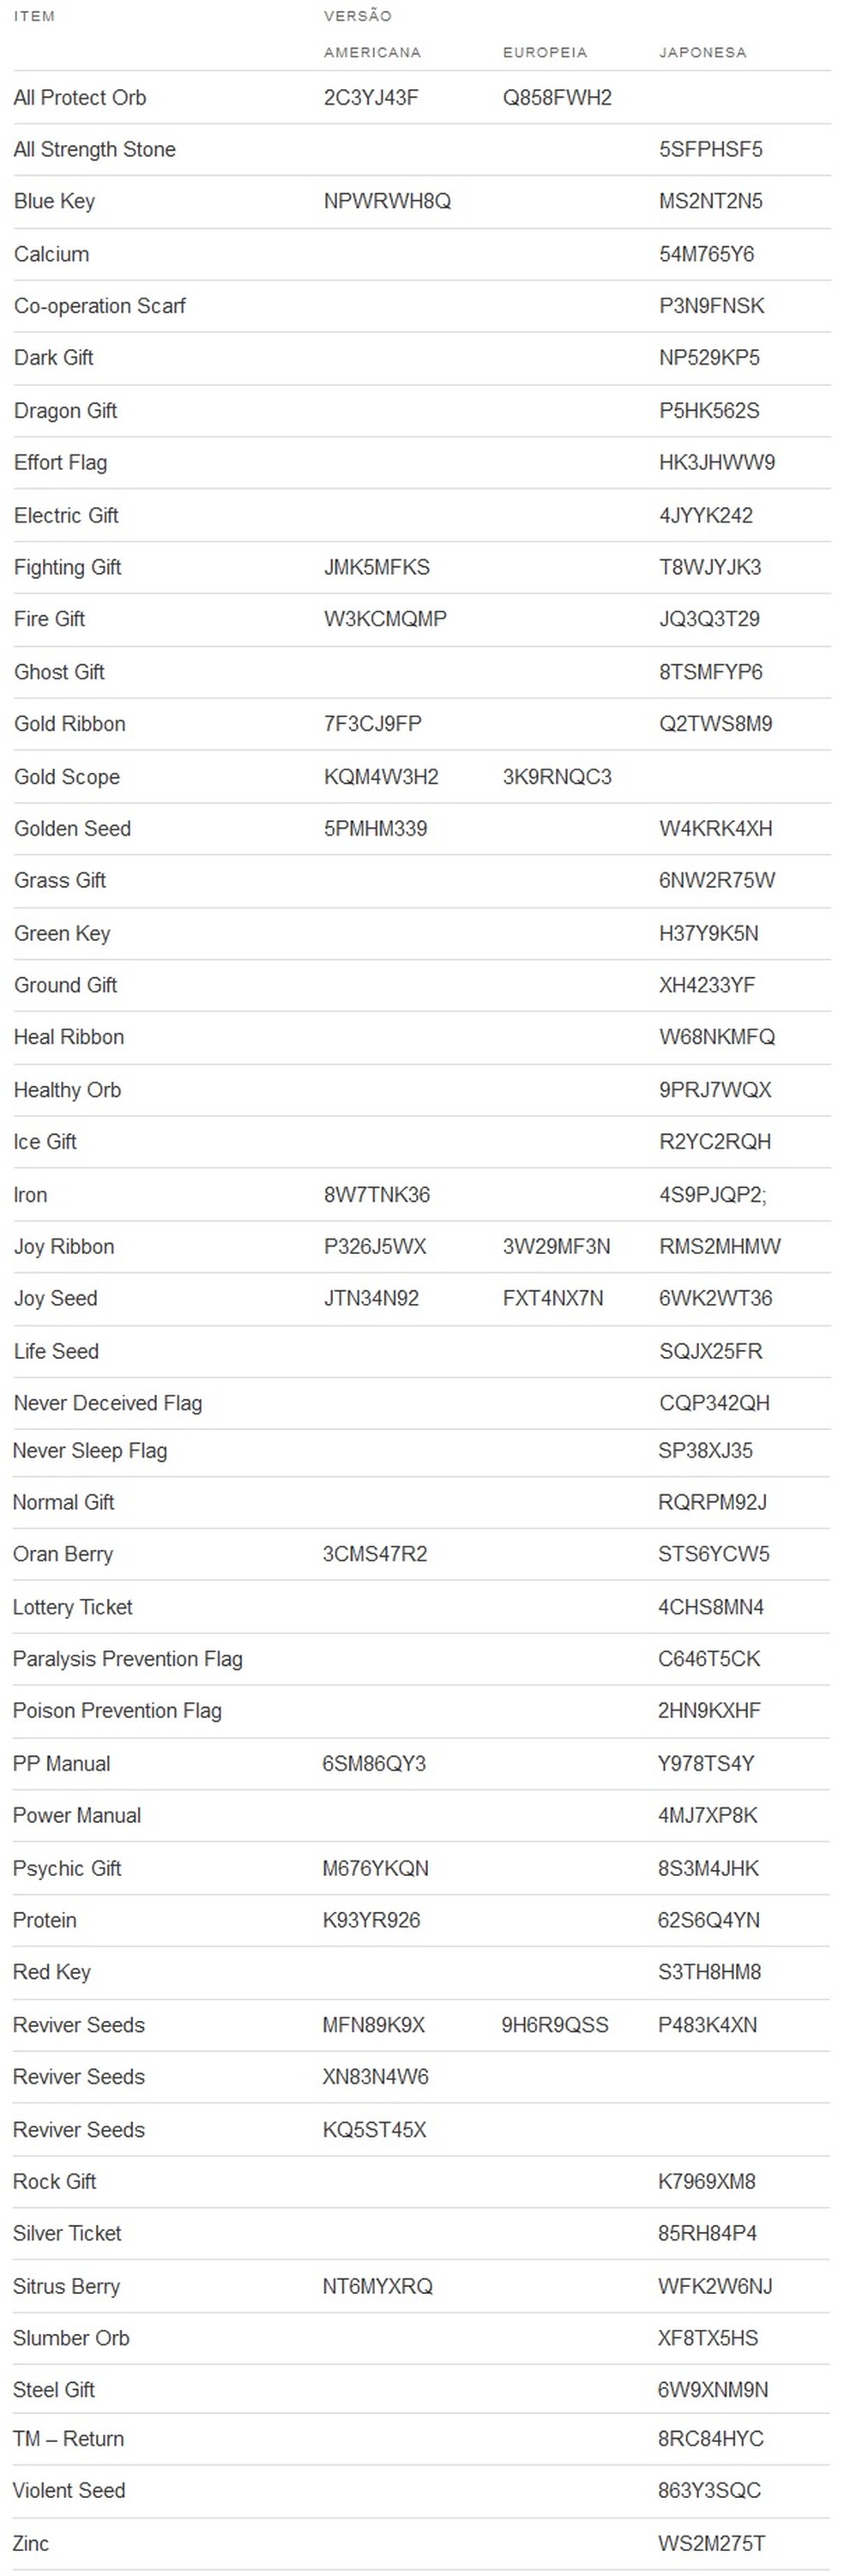This screenshot has width=844, height=2576.
Task: Select the All Protect Orb item name
Action: 80,97
